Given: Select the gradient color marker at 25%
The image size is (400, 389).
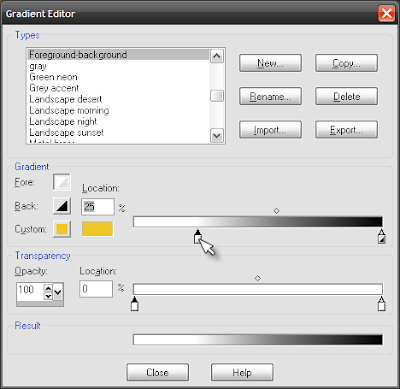Looking at the screenshot, I should 198,236.
